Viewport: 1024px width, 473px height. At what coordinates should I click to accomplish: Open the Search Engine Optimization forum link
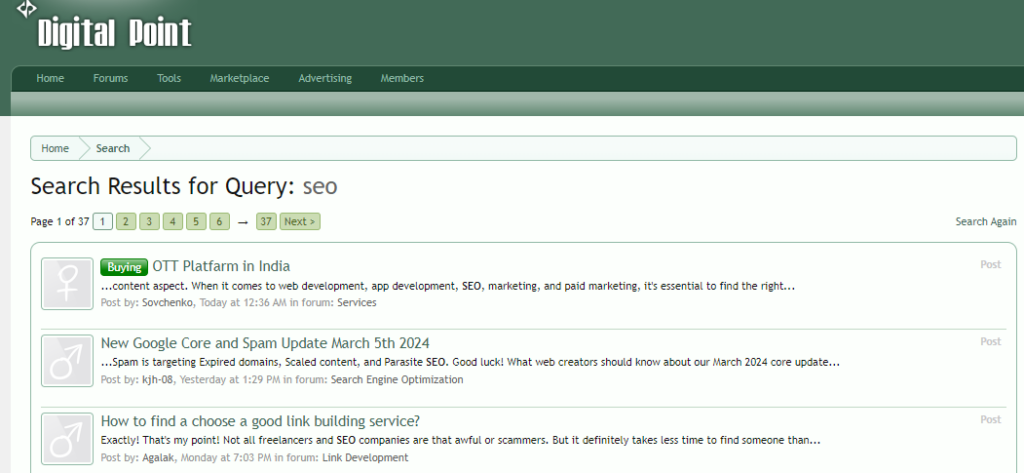coord(396,380)
